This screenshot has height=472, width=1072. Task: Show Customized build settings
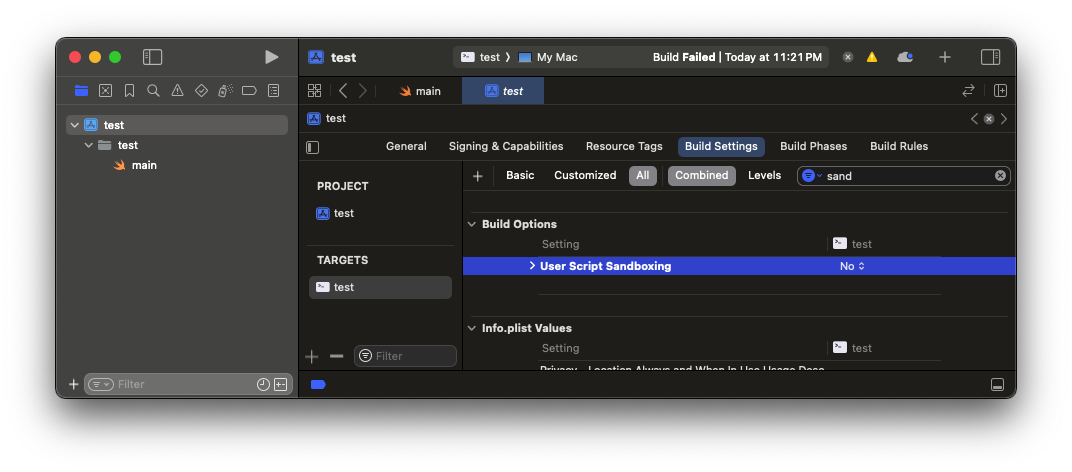[585, 176]
